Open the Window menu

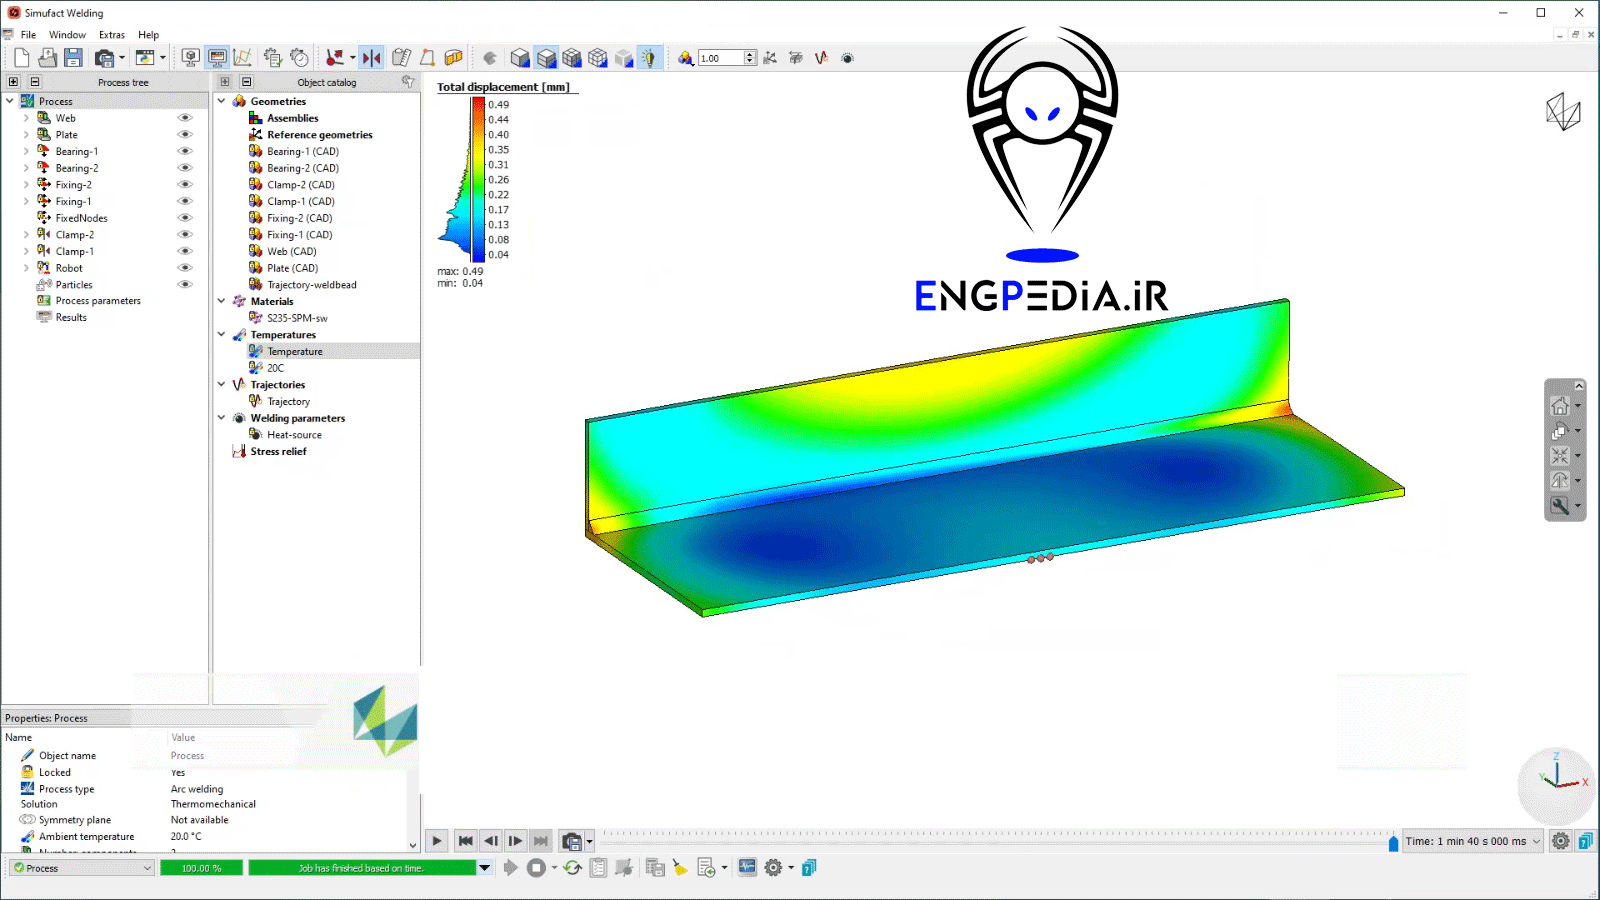click(x=68, y=35)
